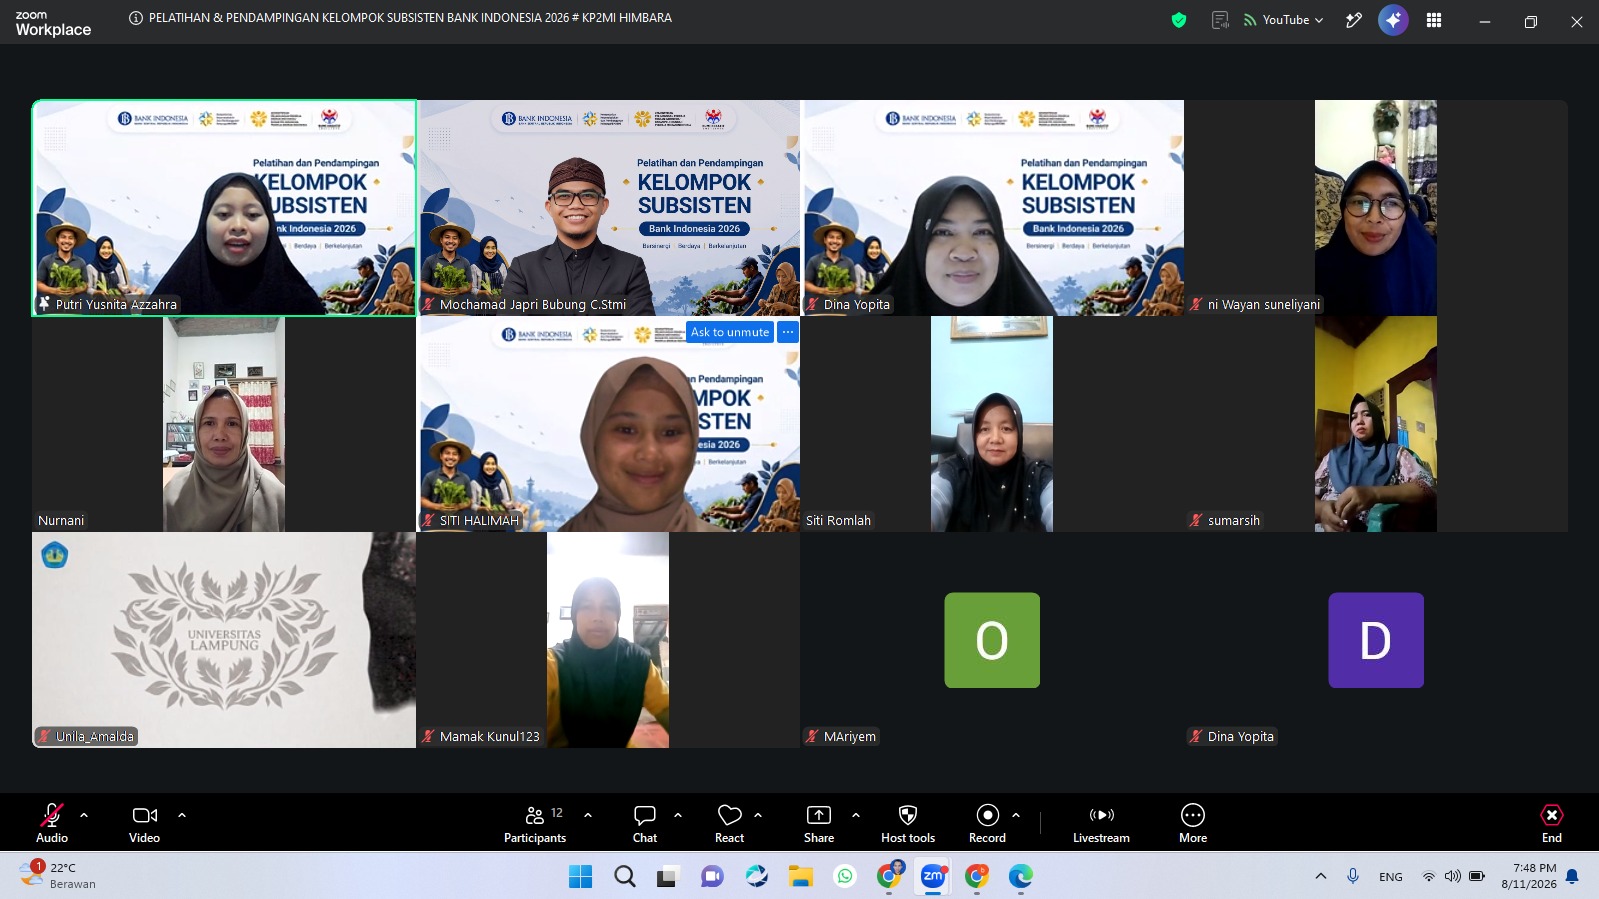The image size is (1599, 899).
Task: Expand video options arrow next to Video
Action: pos(182,815)
